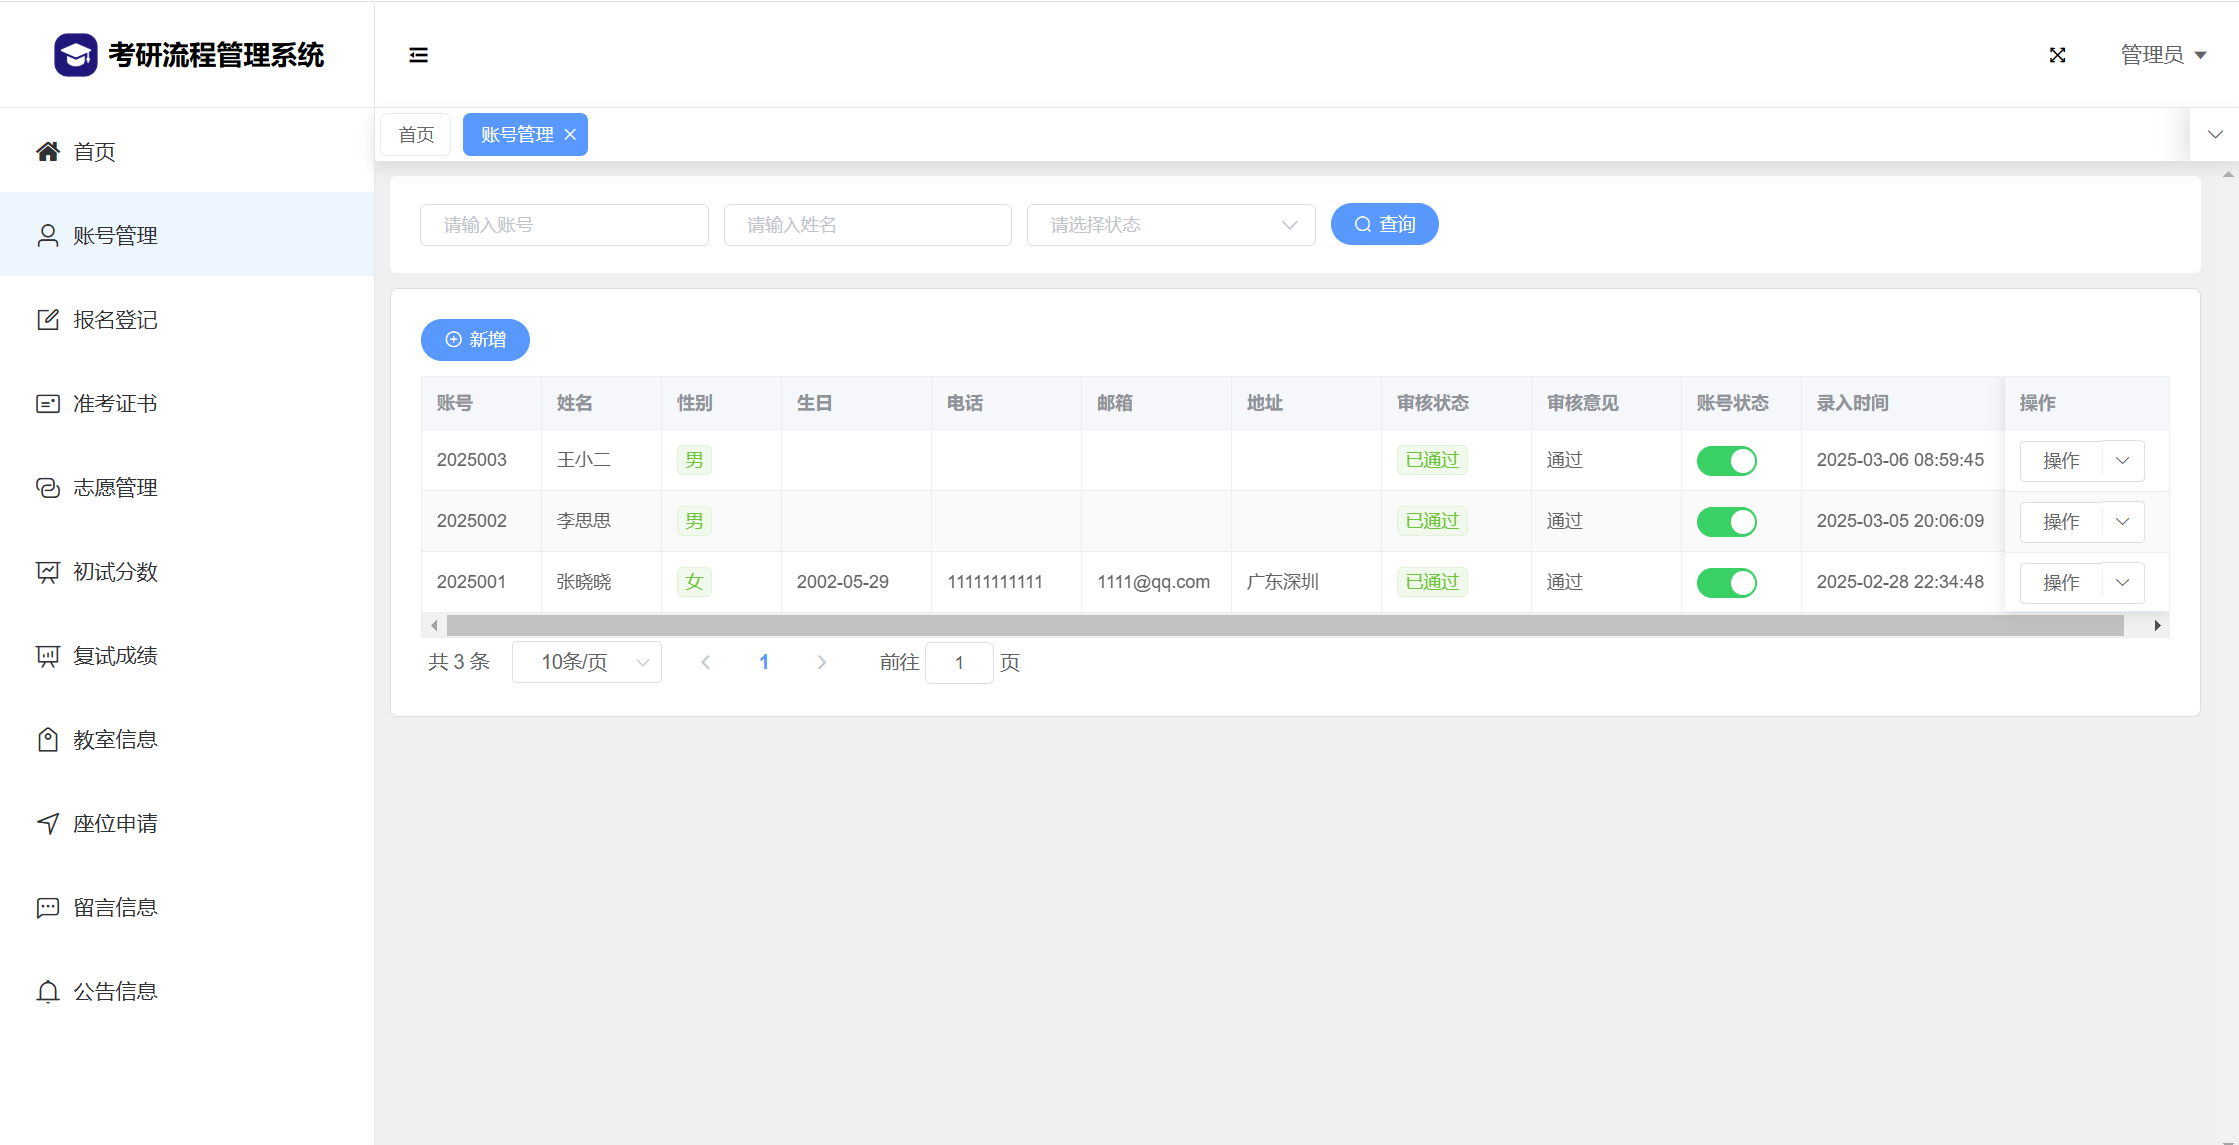Click the table horizontal scrollbar
Image resolution: width=2239 pixels, height=1145 pixels.
click(1284, 626)
